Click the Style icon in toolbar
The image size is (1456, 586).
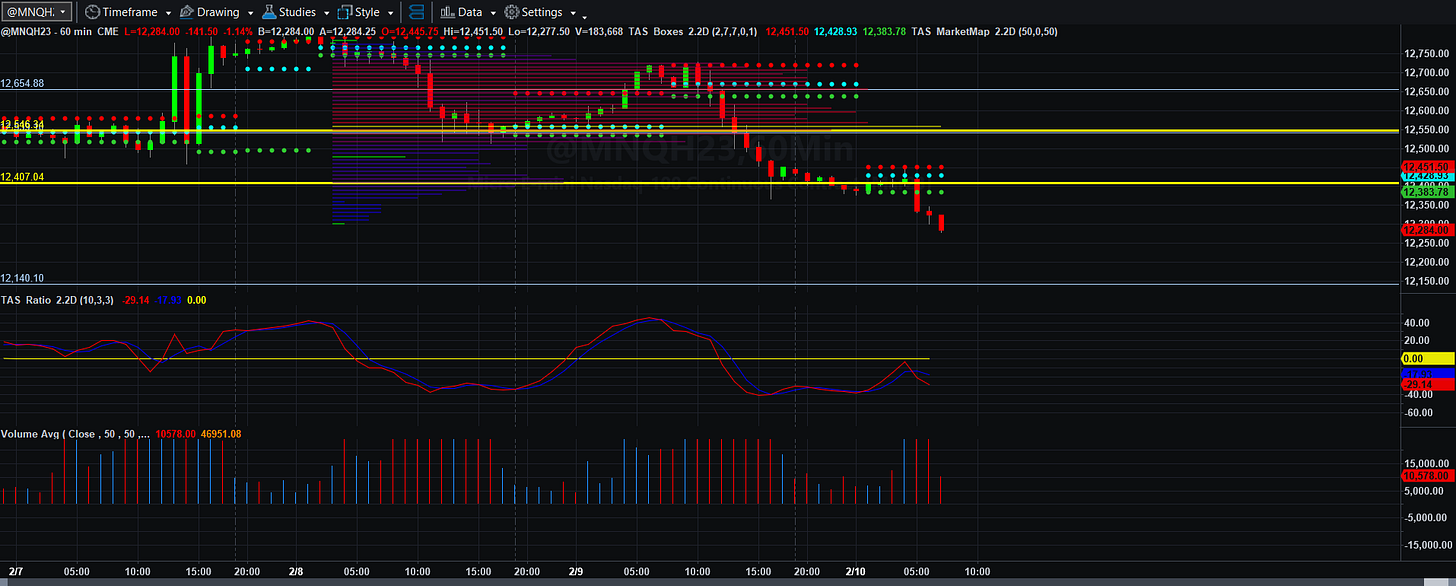[x=345, y=12]
